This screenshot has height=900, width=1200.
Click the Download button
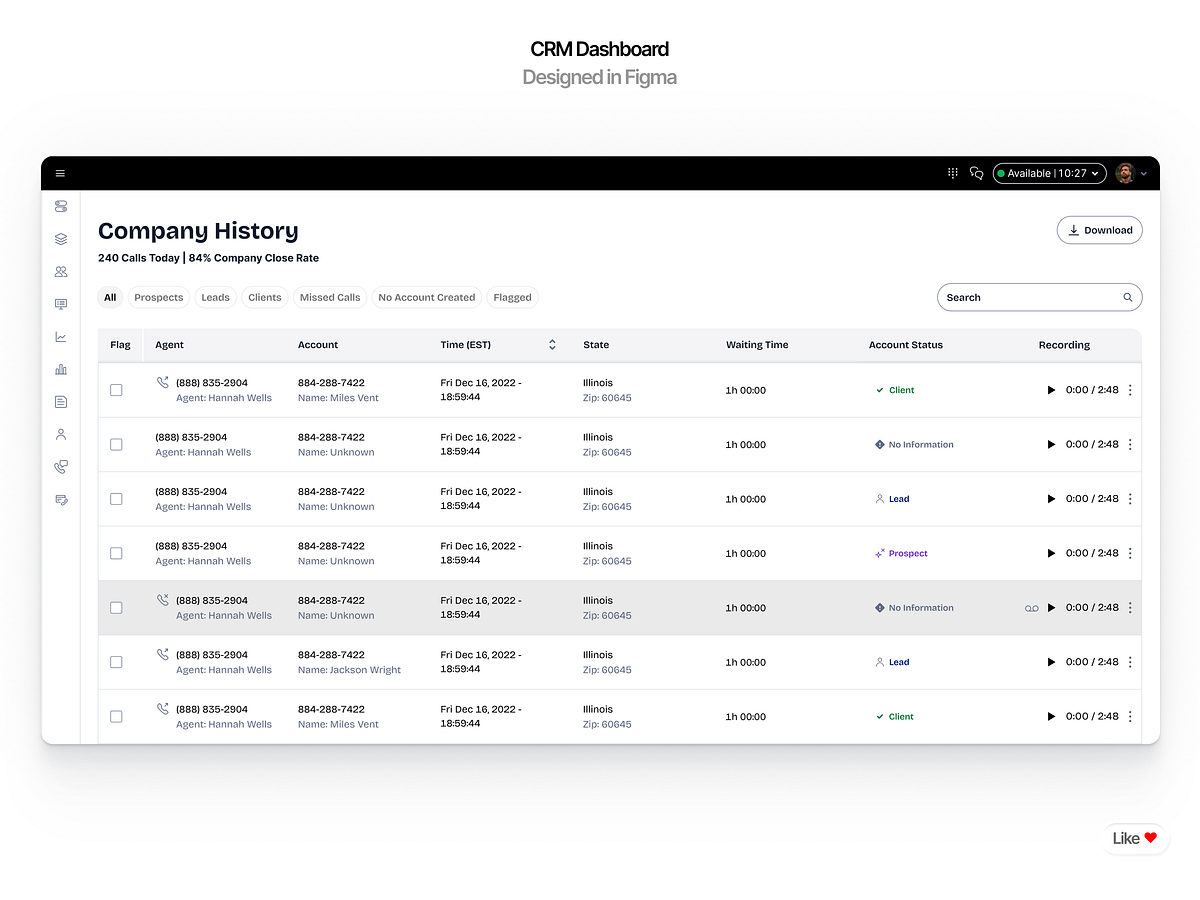1099,230
